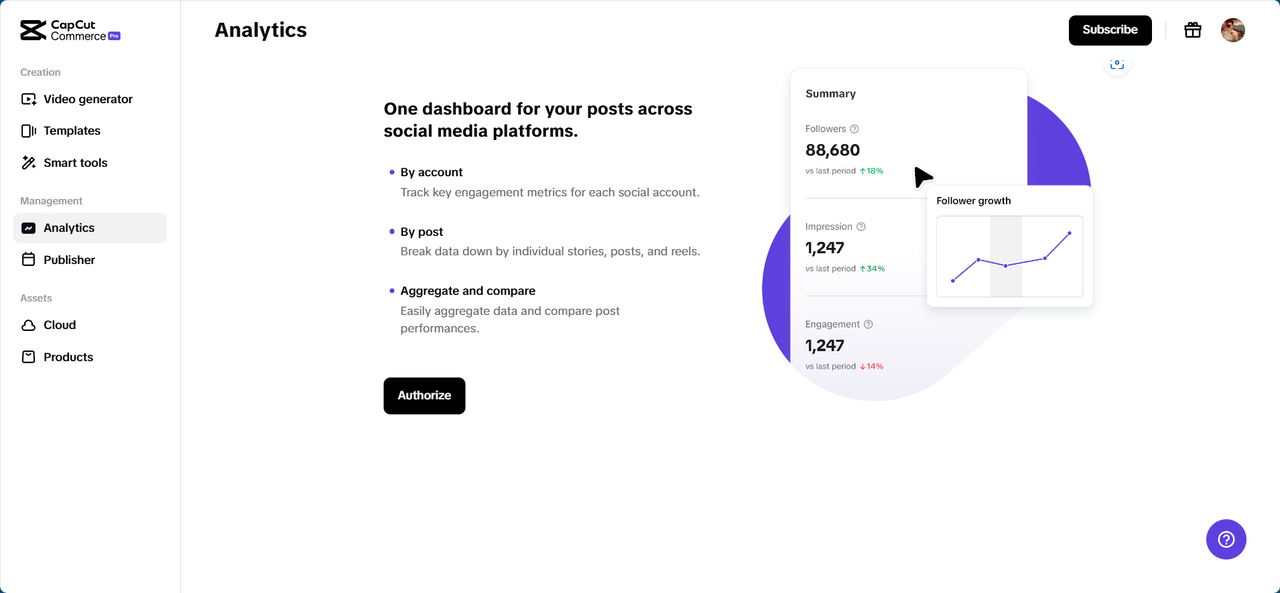The height and width of the screenshot is (593, 1280).
Task: Open the user profile avatar
Action: pos(1233,30)
